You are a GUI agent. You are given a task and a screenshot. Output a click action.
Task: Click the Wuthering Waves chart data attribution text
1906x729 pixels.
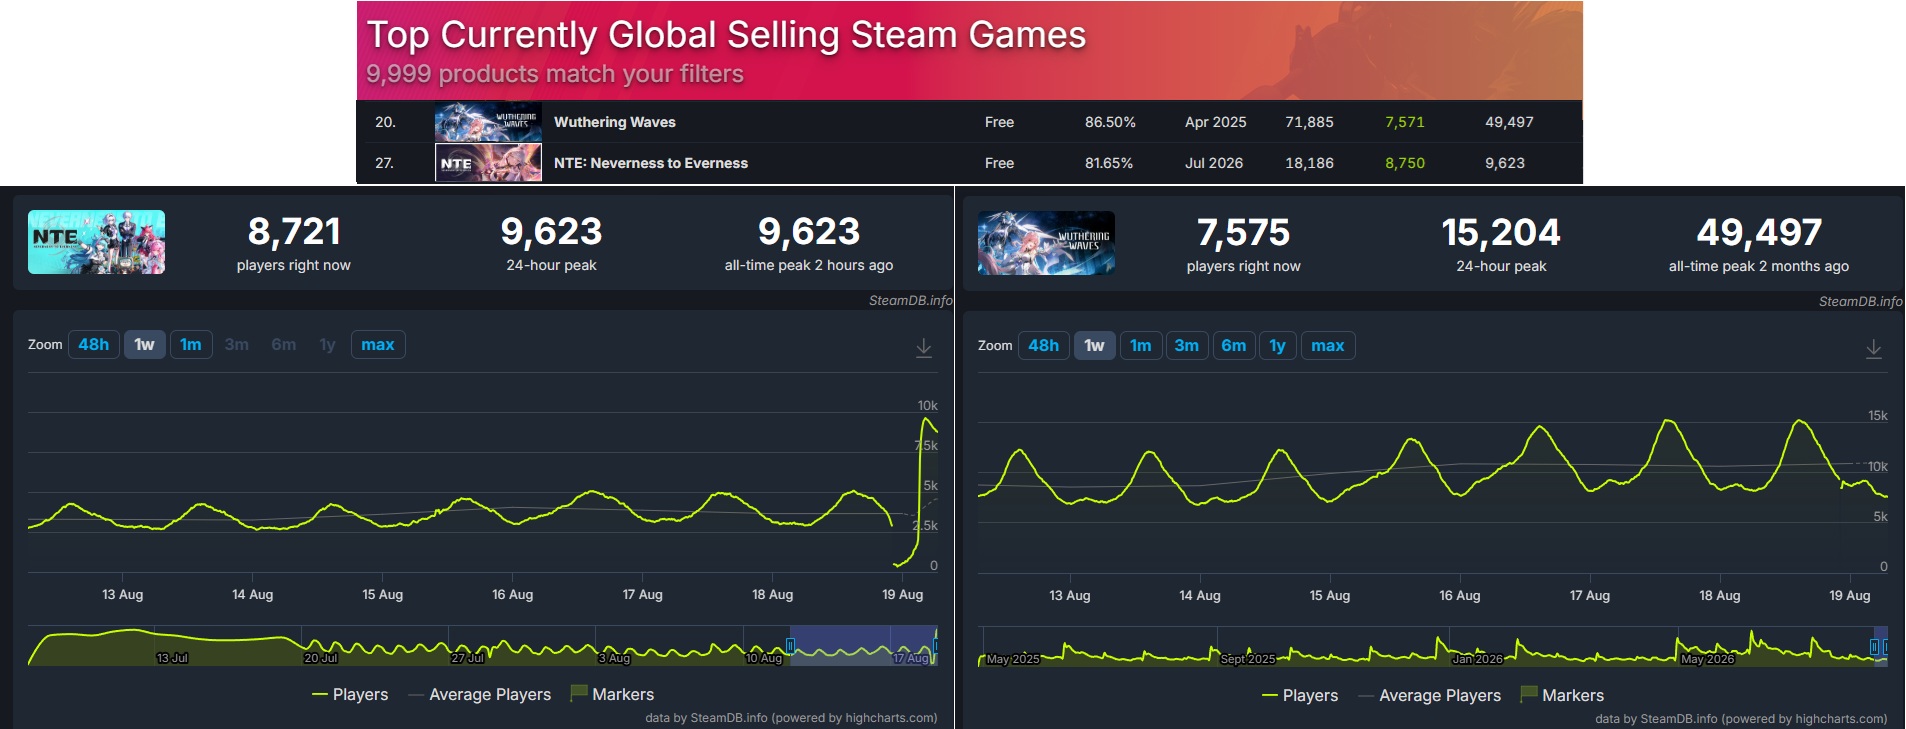click(x=1741, y=718)
